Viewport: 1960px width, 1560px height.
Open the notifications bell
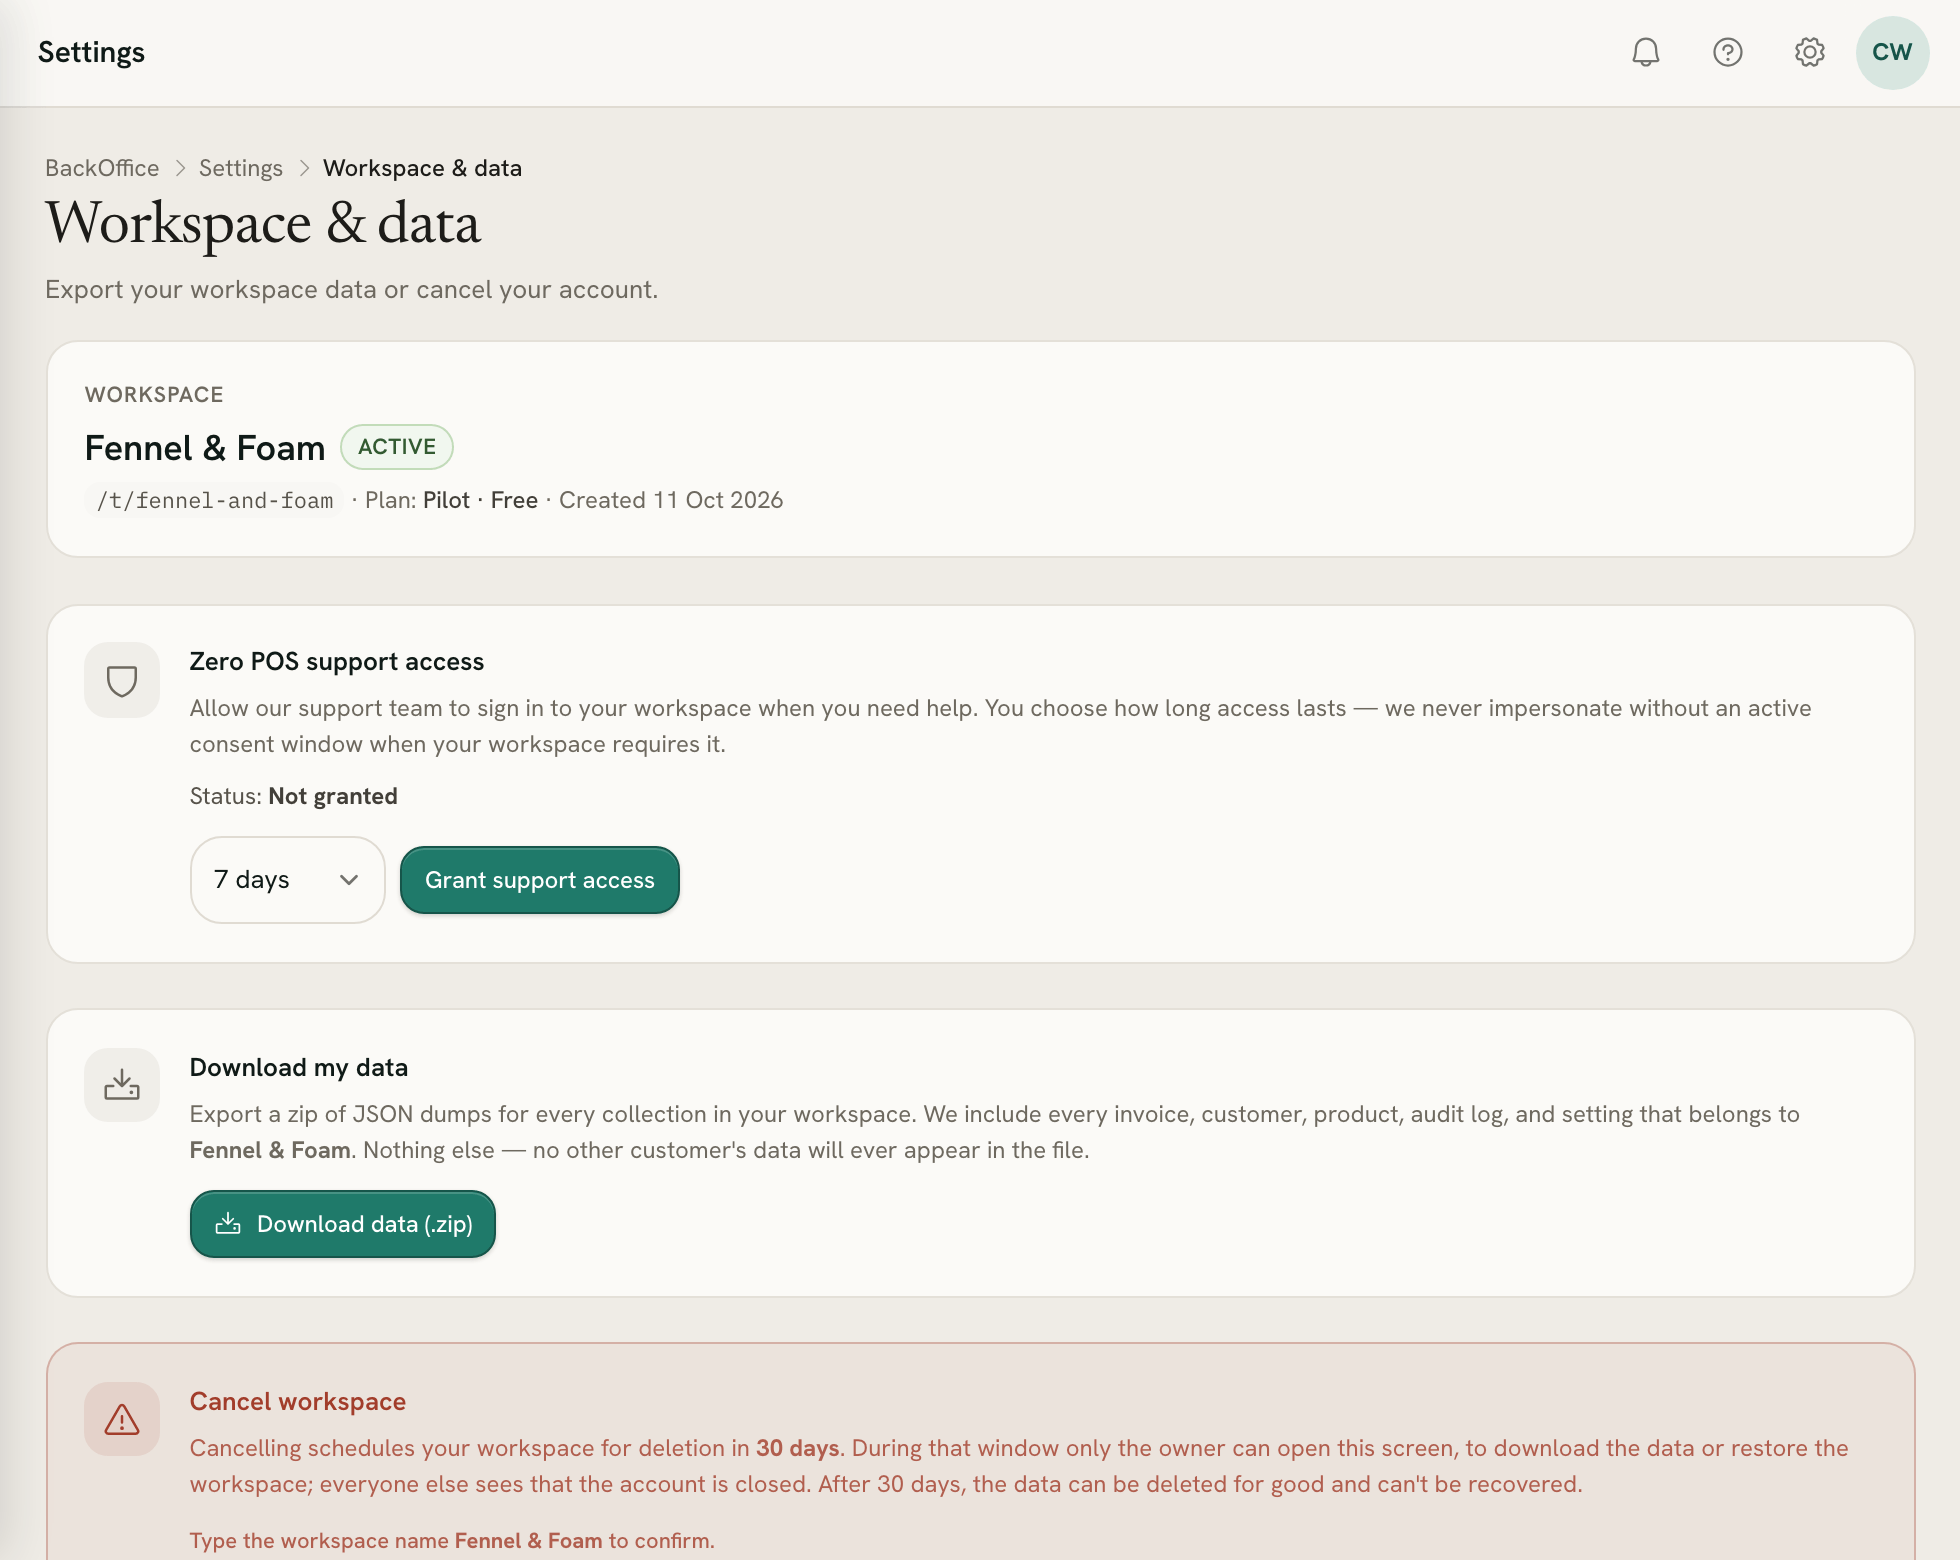point(1645,52)
